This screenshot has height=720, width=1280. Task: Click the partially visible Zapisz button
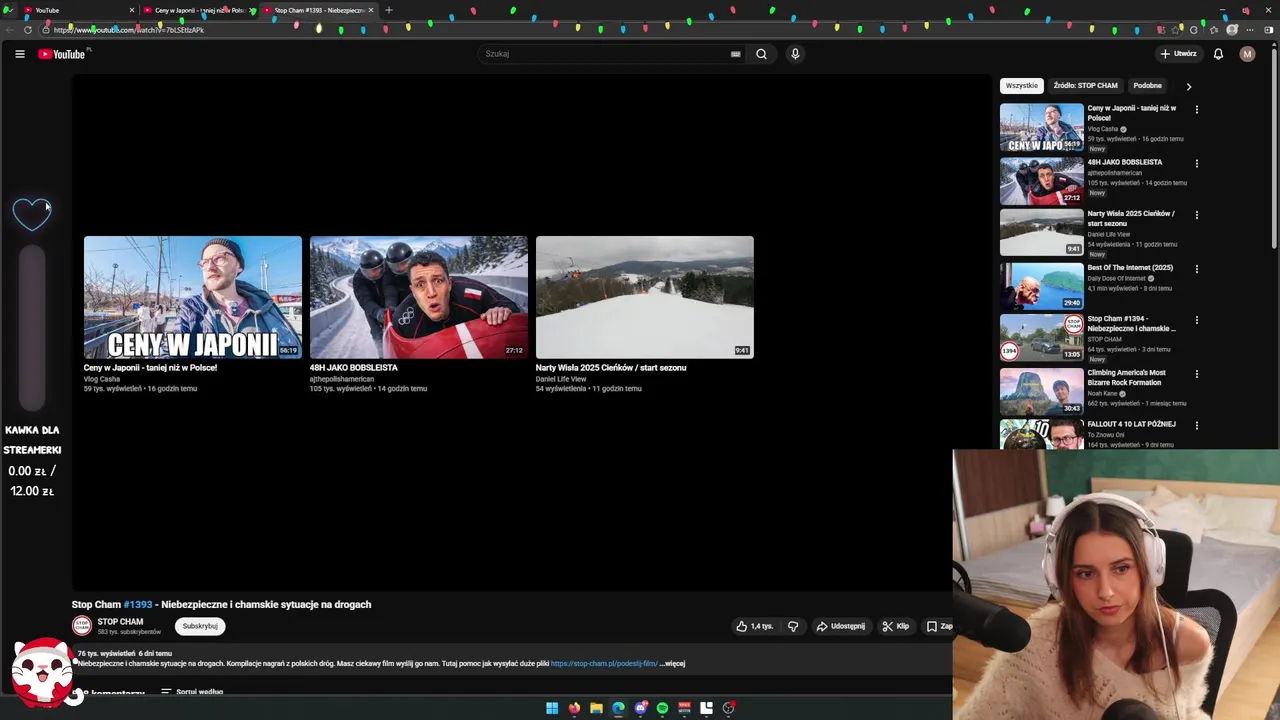coord(938,626)
